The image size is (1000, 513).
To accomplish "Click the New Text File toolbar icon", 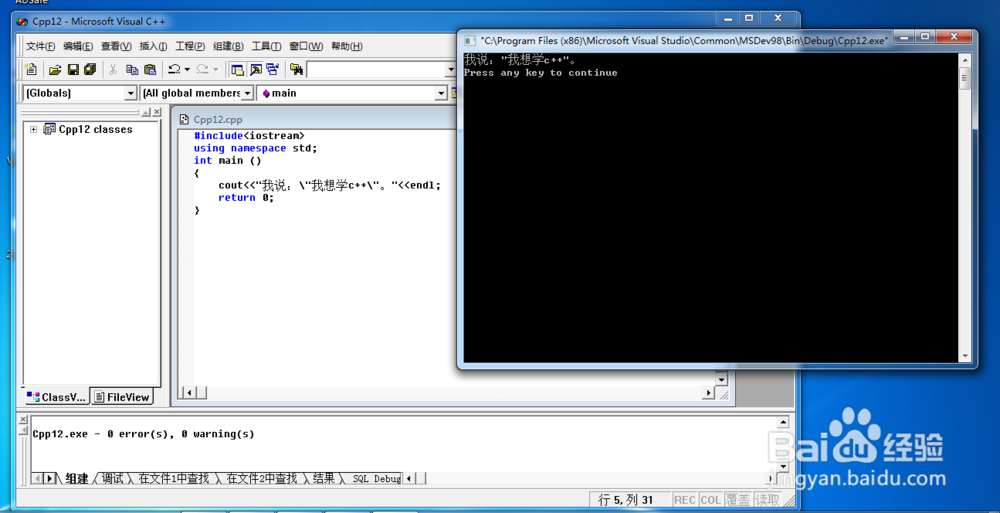I will pos(31,69).
